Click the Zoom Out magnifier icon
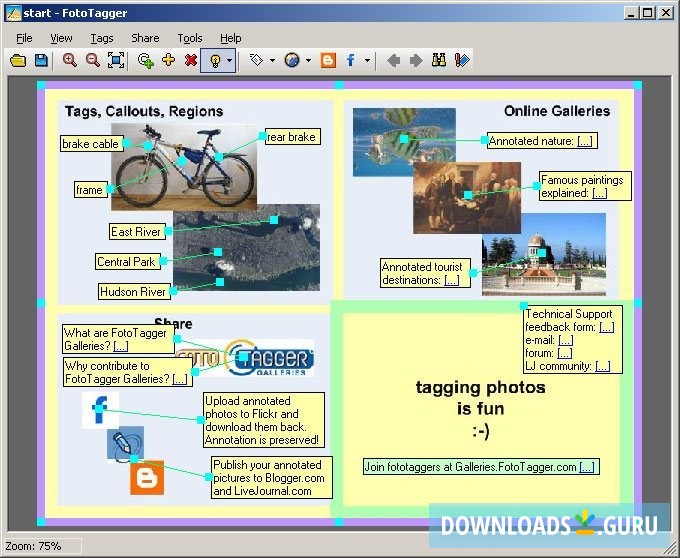680x558 pixels. [93, 60]
